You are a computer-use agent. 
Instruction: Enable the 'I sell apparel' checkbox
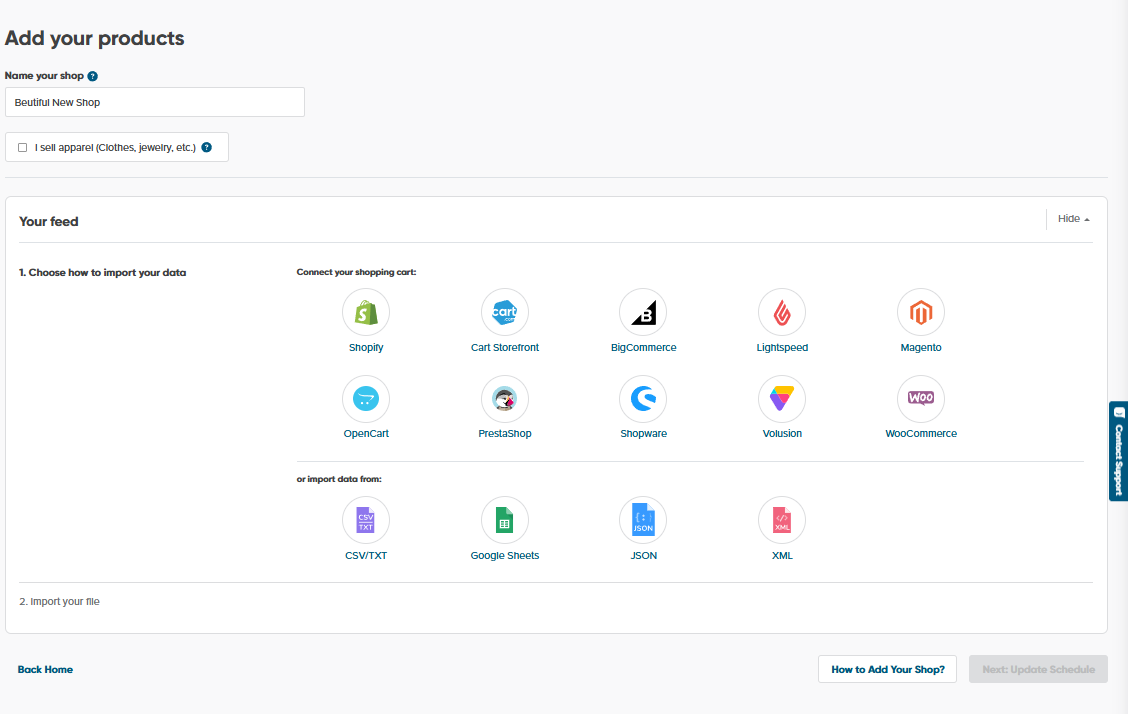tap(22, 146)
